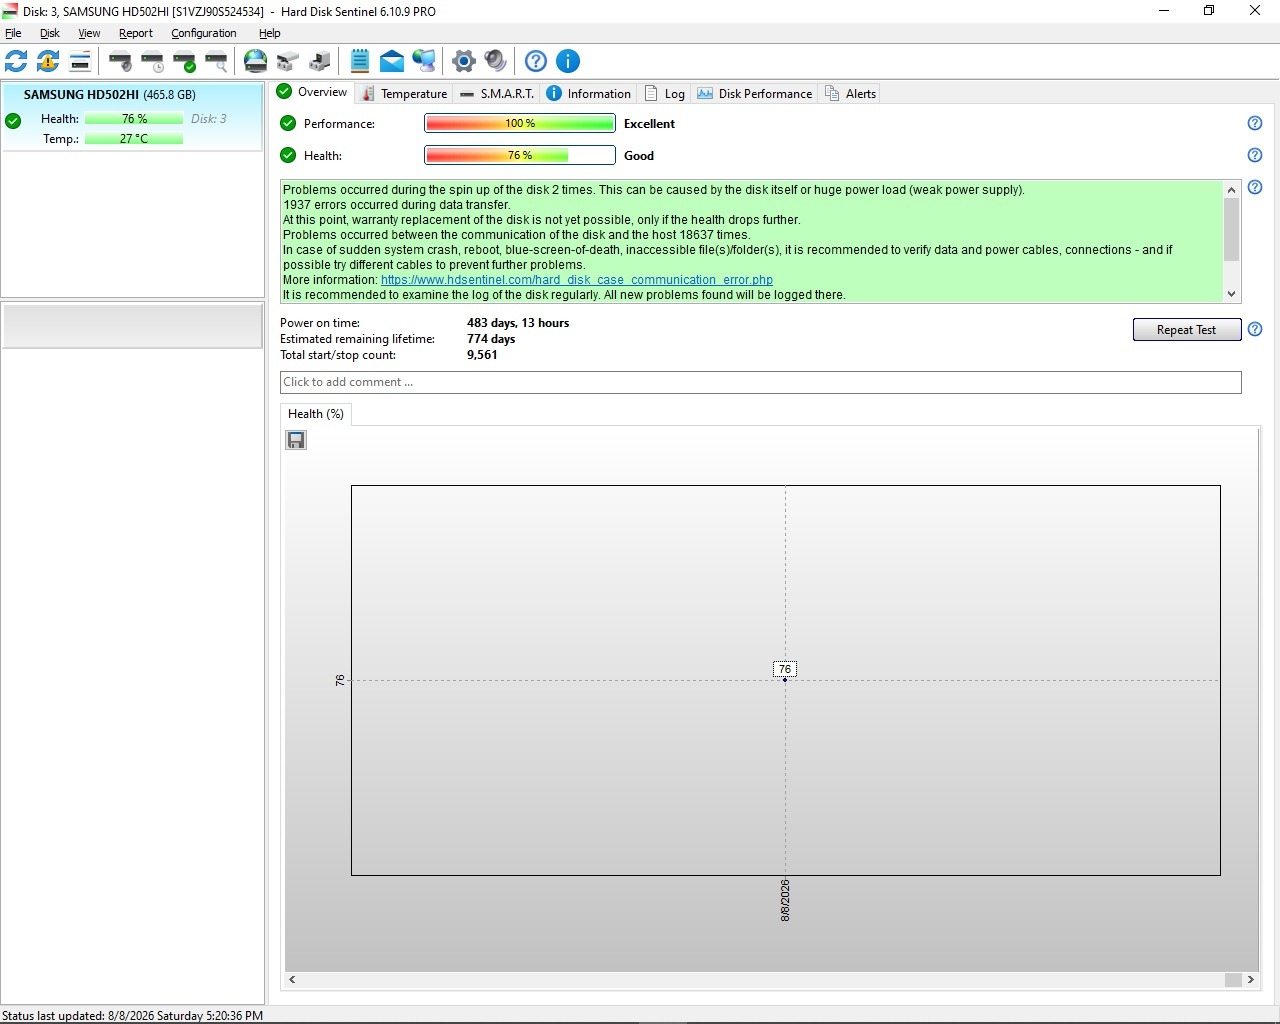Click the disk with green checkmark icon
The height and width of the screenshot is (1024, 1280).
185,61
